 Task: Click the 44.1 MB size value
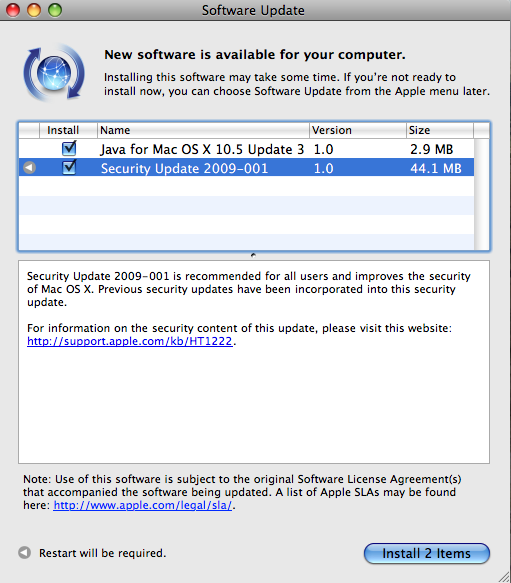436,168
